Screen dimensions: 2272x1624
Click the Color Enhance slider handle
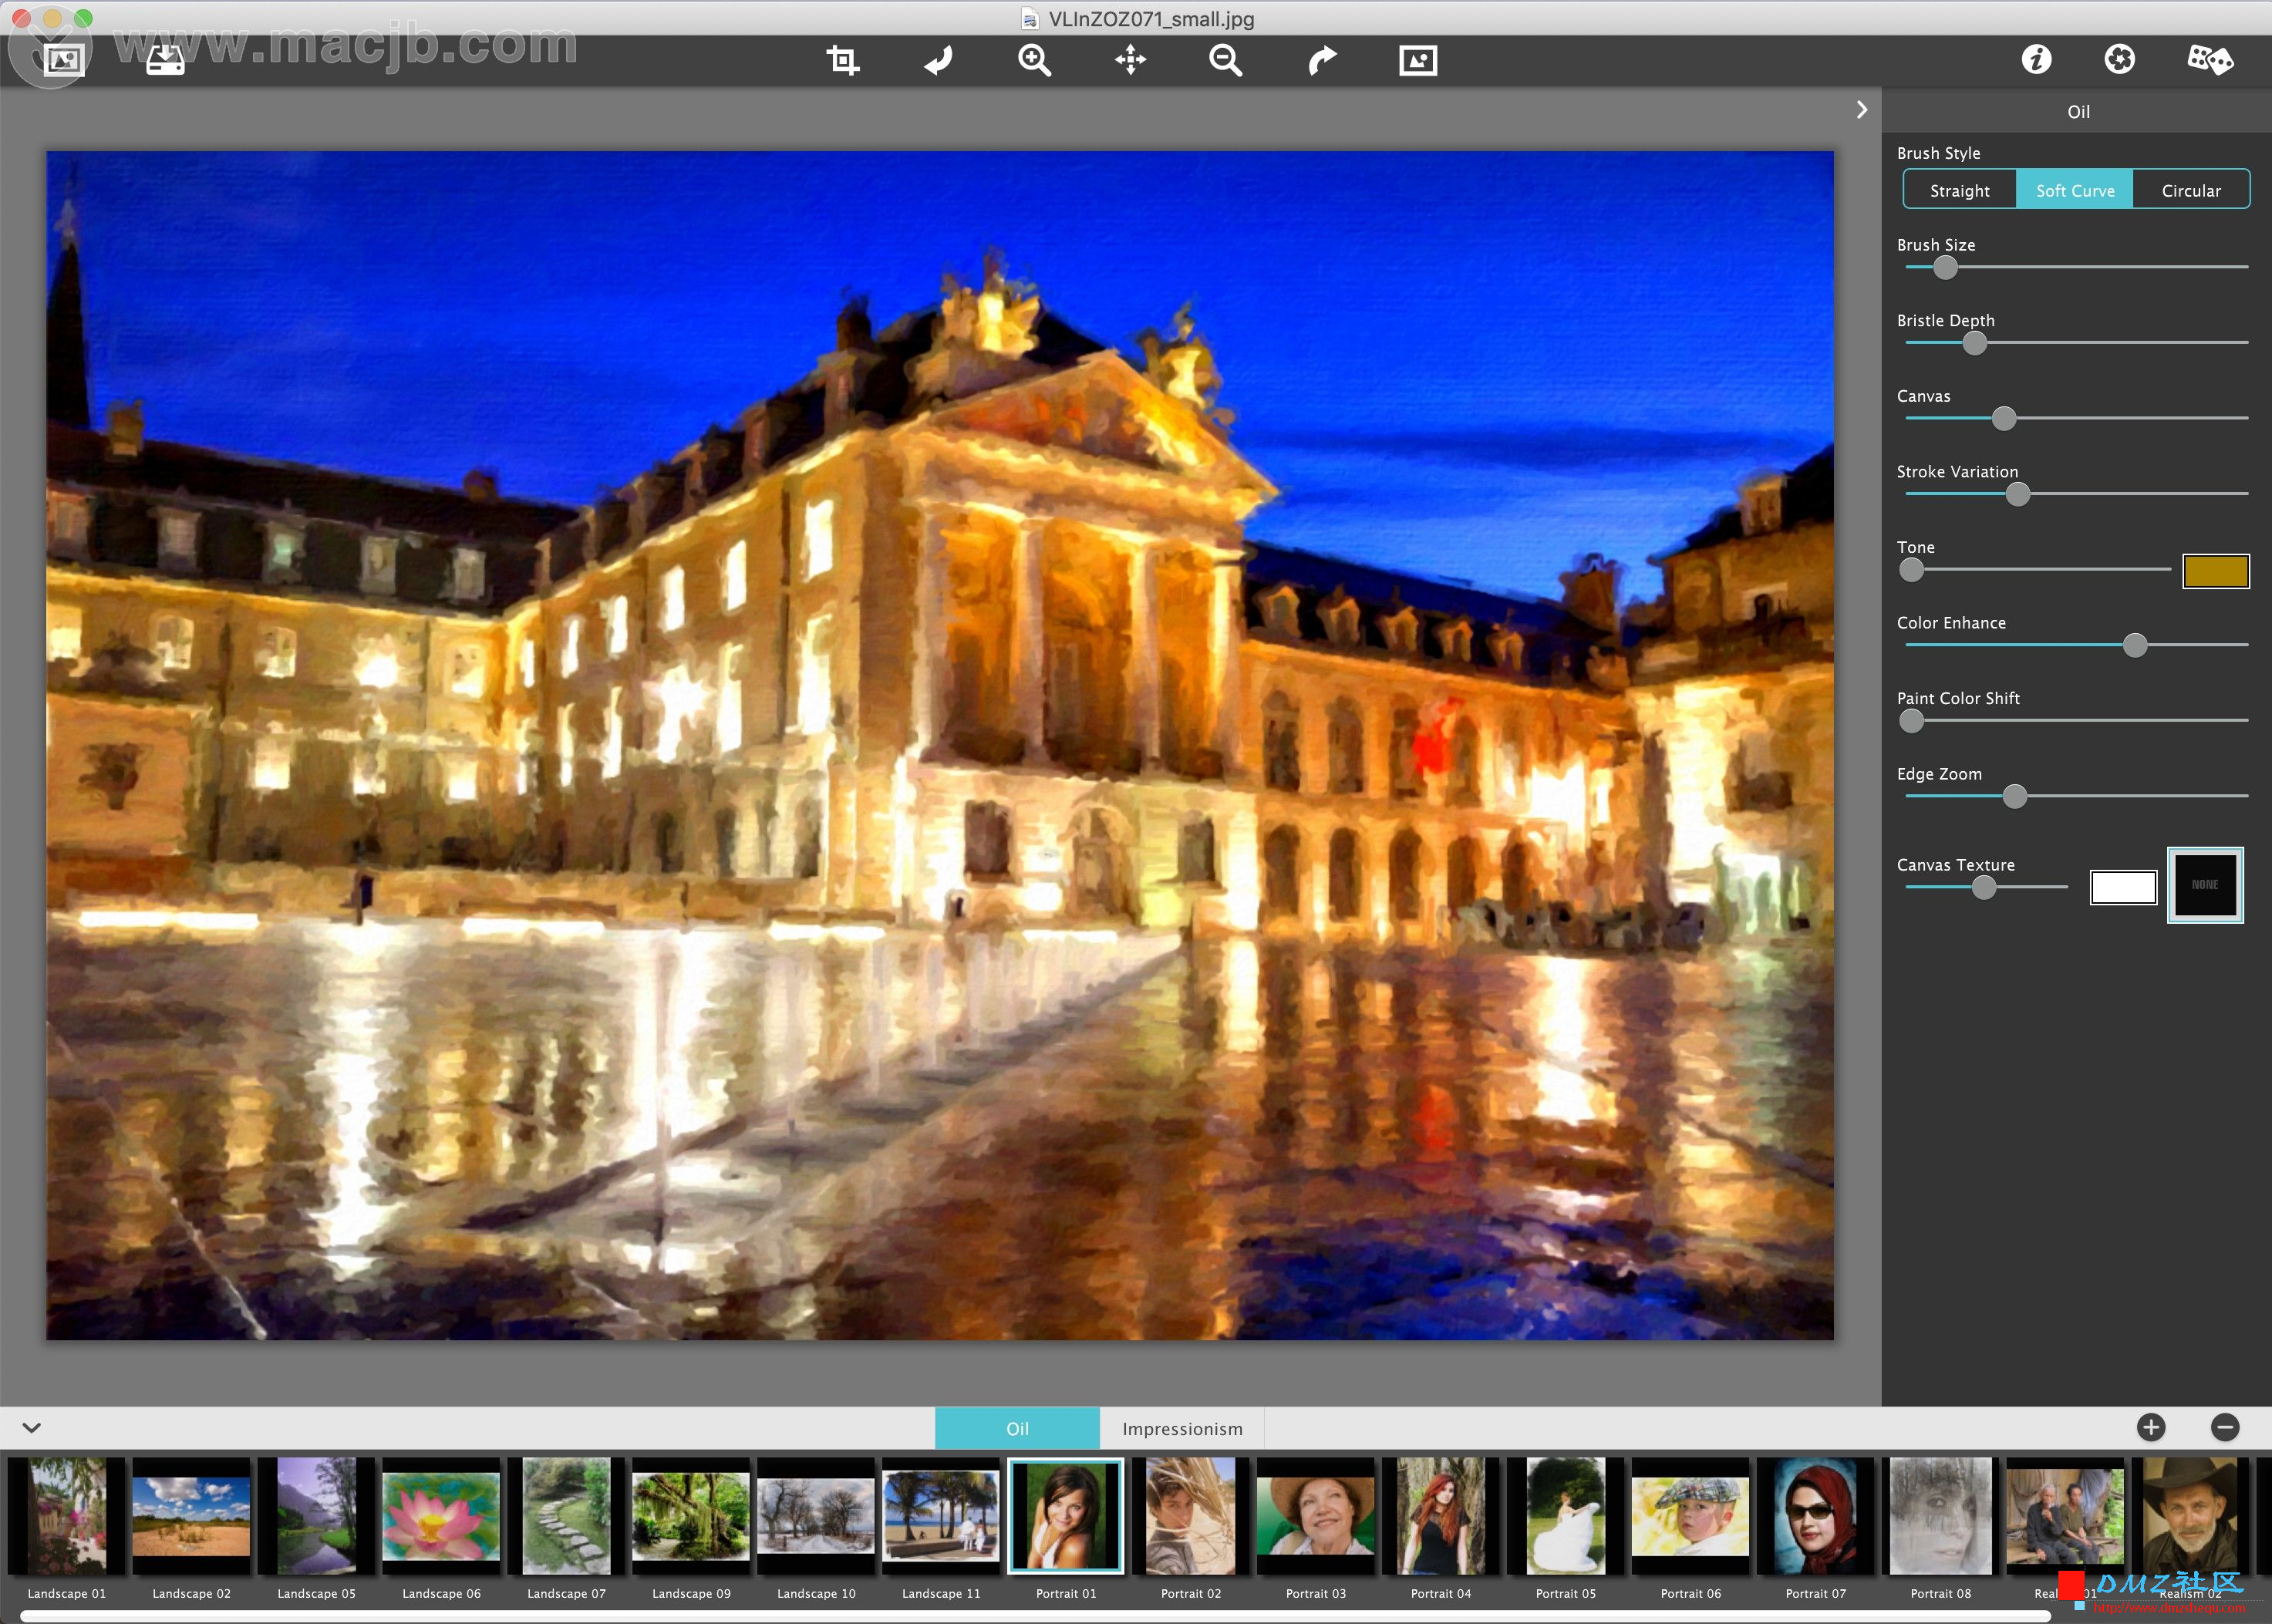click(x=2135, y=645)
